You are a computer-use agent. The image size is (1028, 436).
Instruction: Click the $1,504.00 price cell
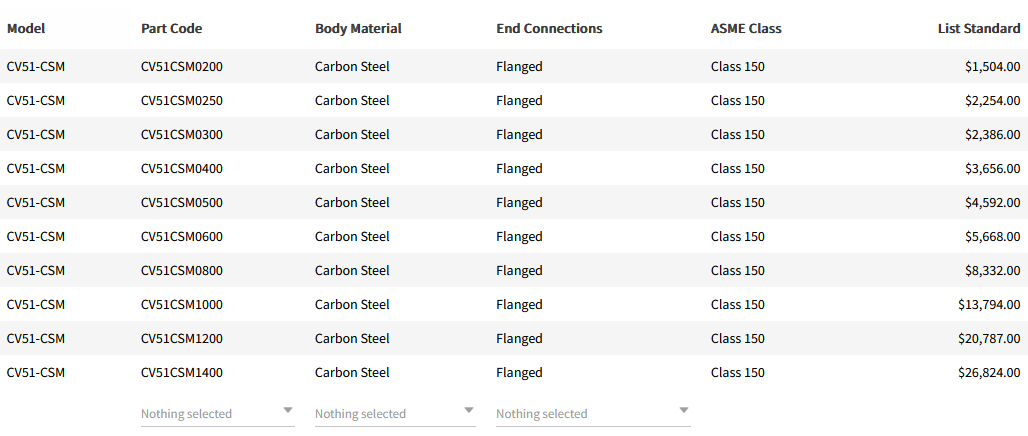point(992,67)
